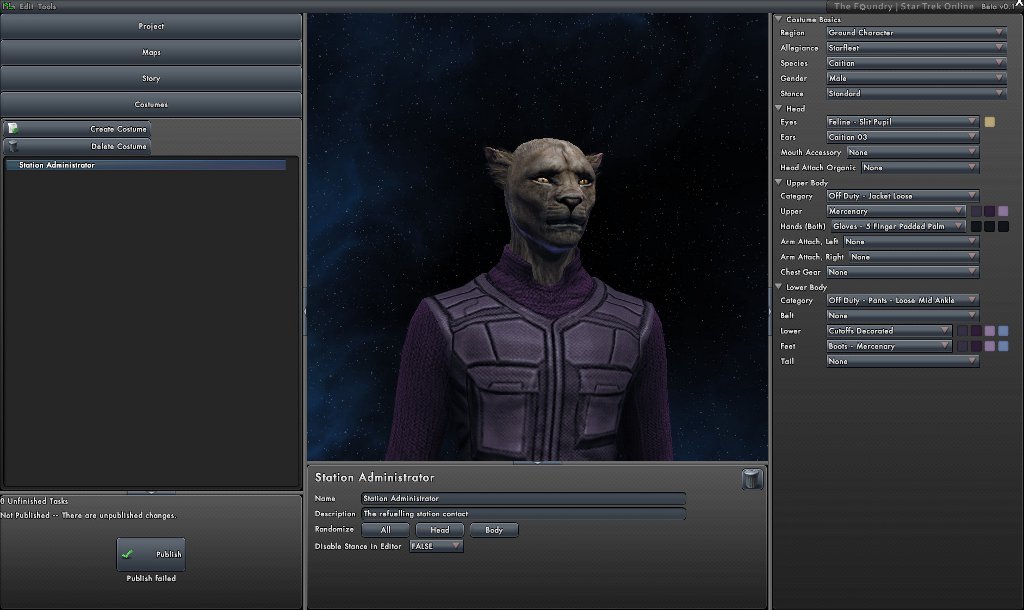Screen dimensions: 1024x610
Task: Click the rightmost black Hands color swatch
Action: point(1003,227)
